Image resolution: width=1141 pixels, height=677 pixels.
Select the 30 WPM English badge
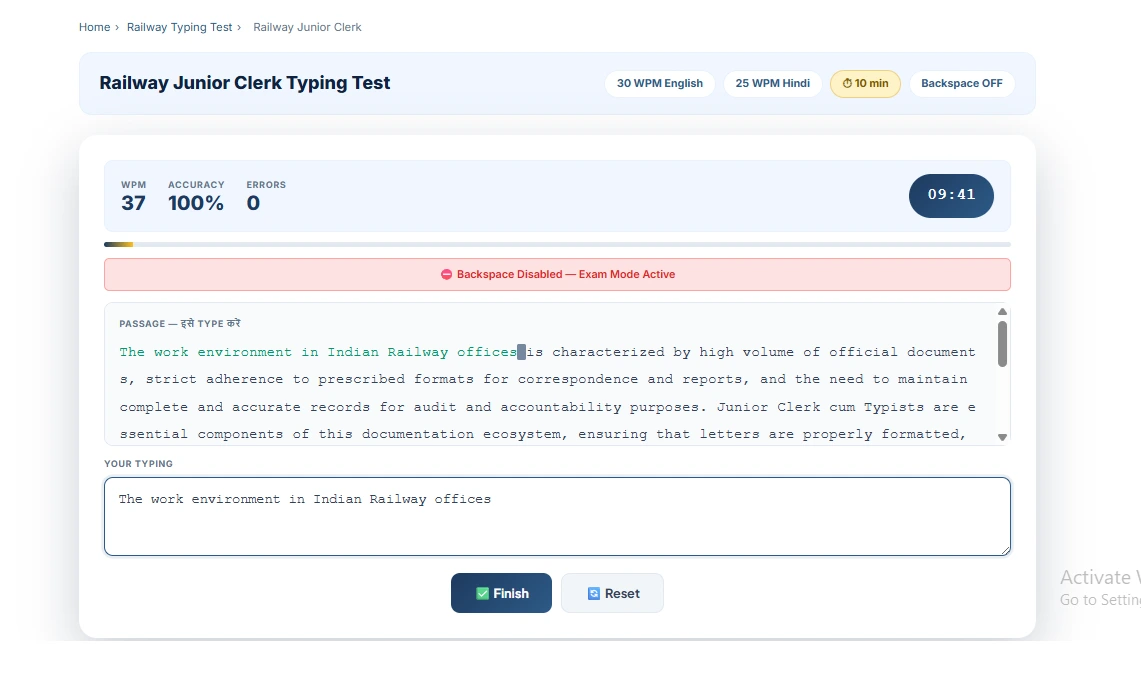pyautogui.click(x=660, y=84)
